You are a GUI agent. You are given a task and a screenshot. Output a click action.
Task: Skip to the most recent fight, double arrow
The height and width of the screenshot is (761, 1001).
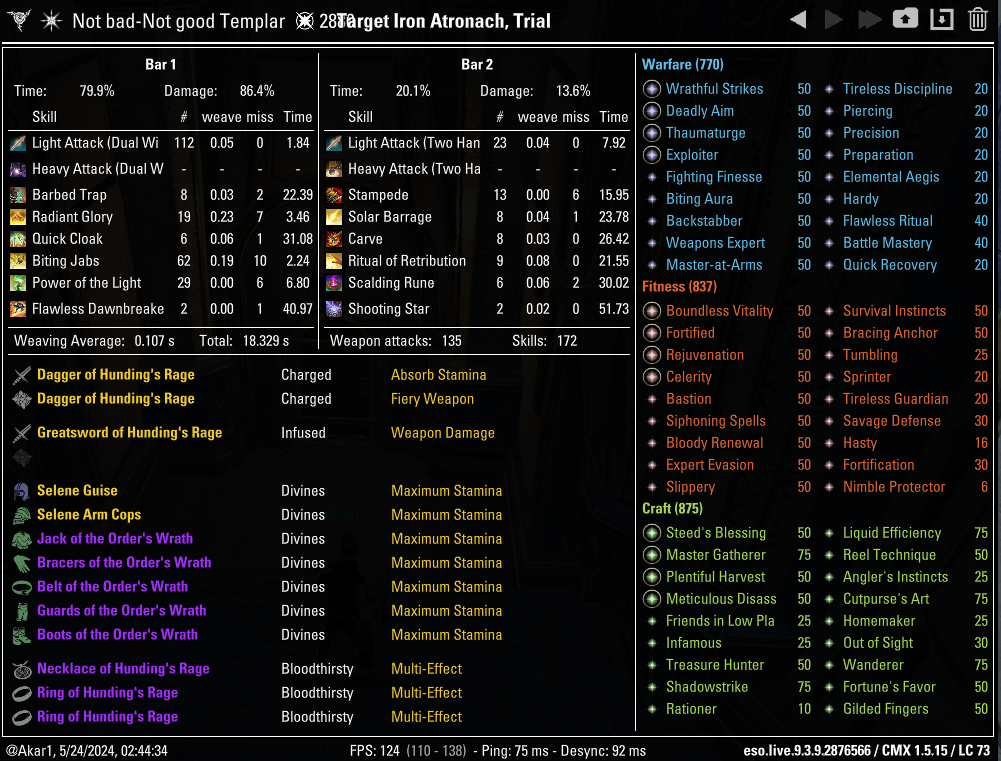(x=869, y=20)
